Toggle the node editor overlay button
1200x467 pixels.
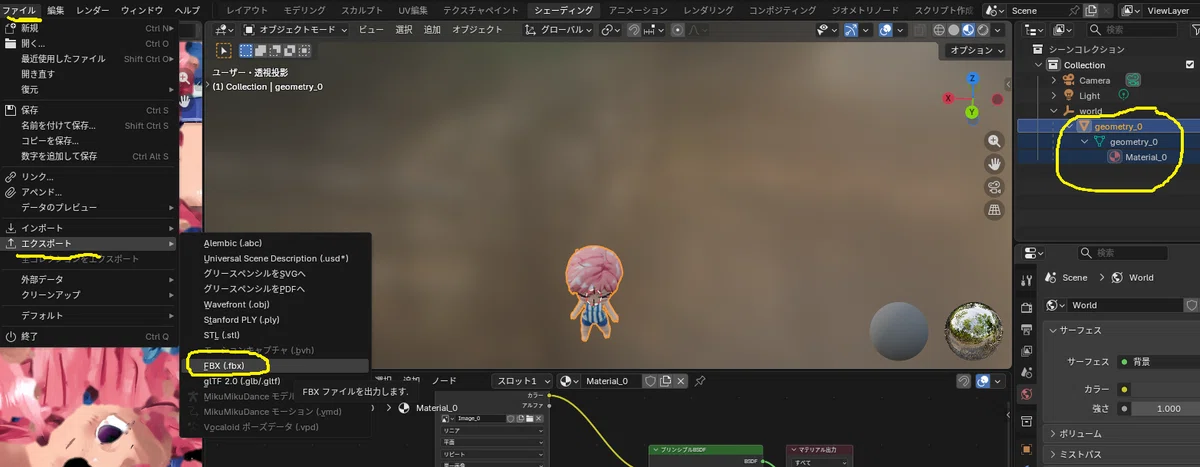[983, 381]
